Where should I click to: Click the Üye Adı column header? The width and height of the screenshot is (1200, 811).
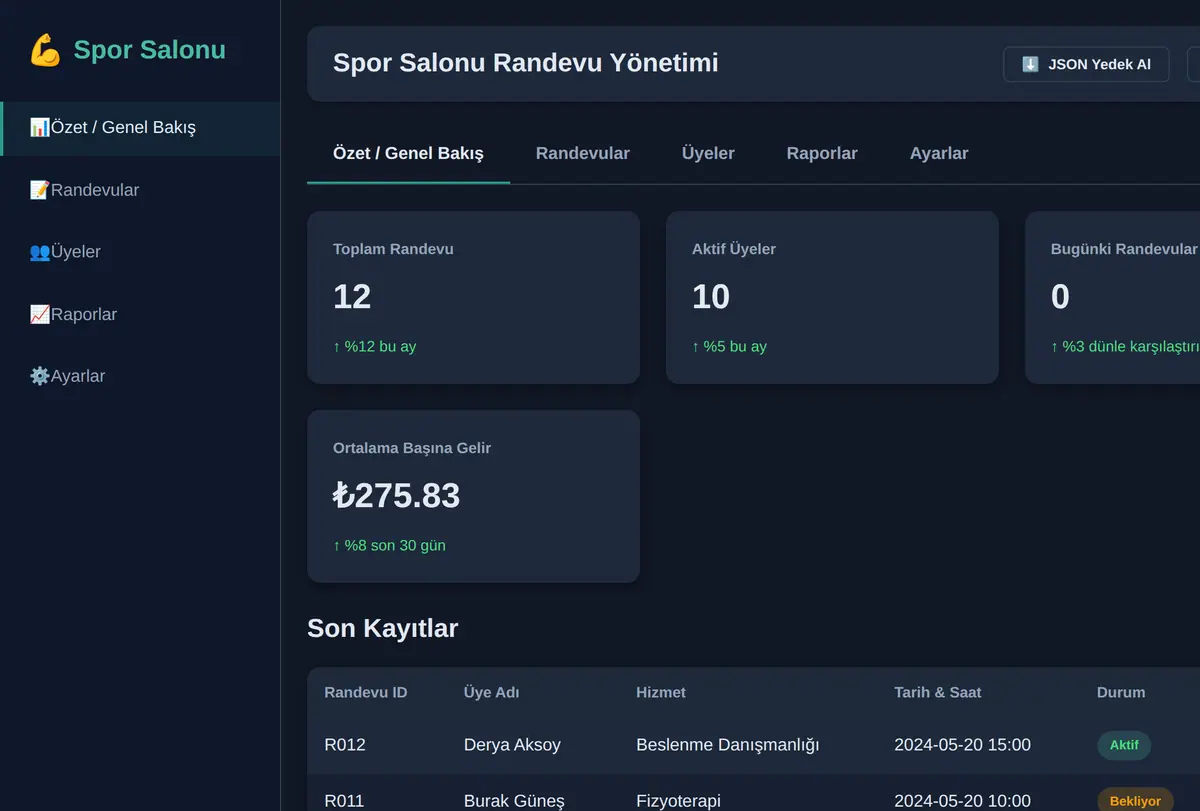(x=491, y=692)
